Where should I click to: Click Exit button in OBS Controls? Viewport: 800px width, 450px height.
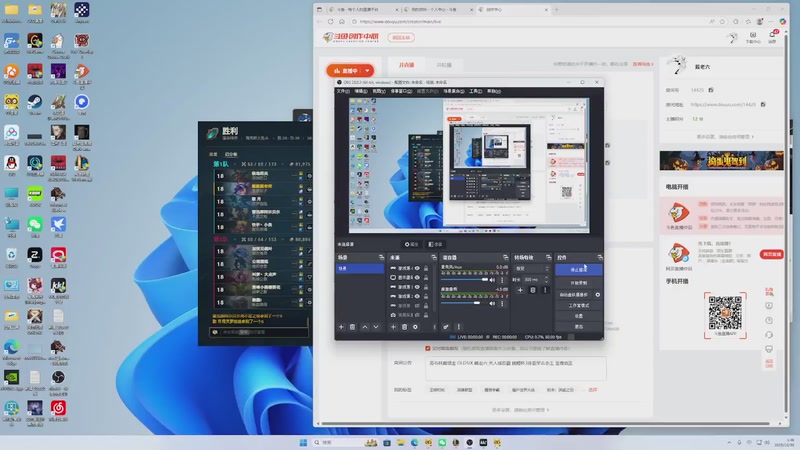579,327
